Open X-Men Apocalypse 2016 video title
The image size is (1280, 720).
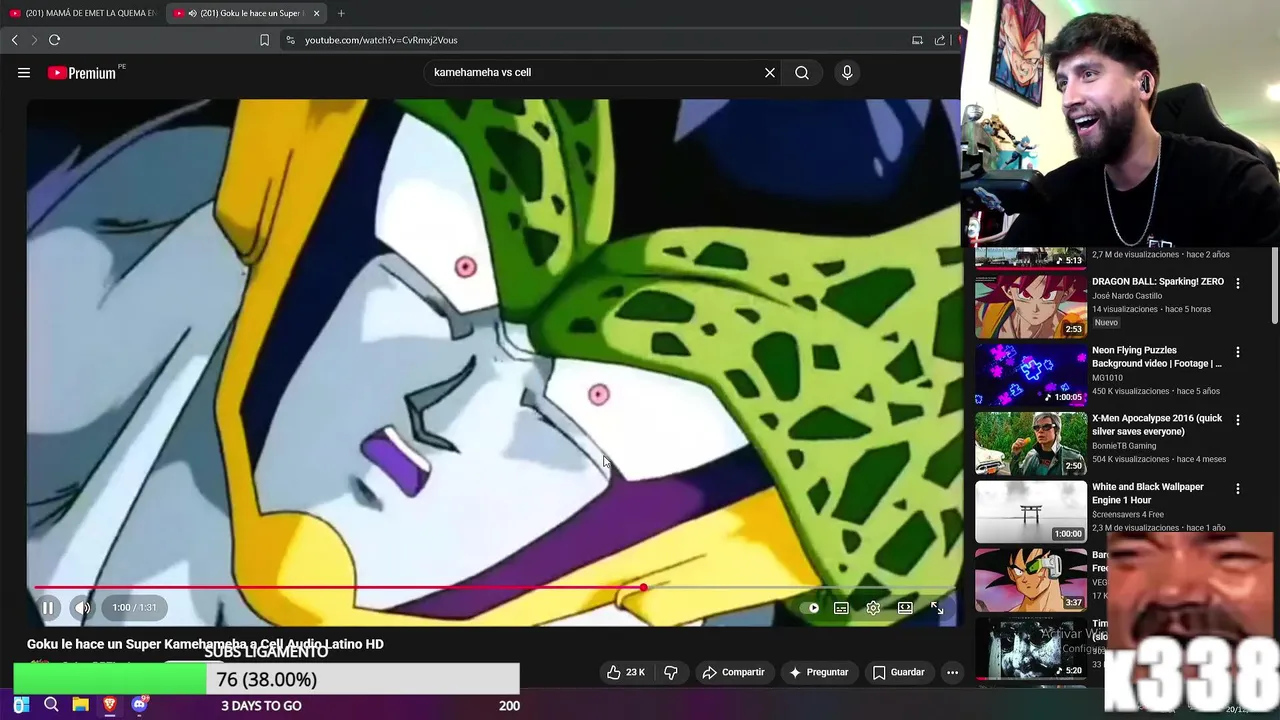coord(1157,425)
